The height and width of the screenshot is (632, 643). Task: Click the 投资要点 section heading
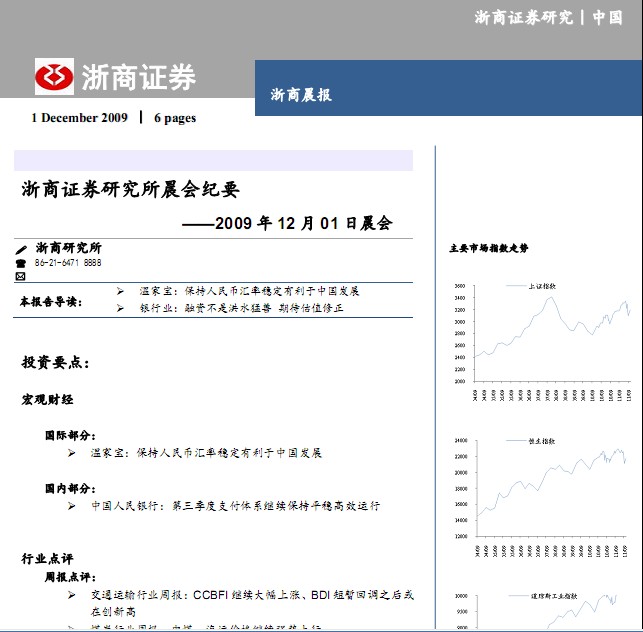56,362
